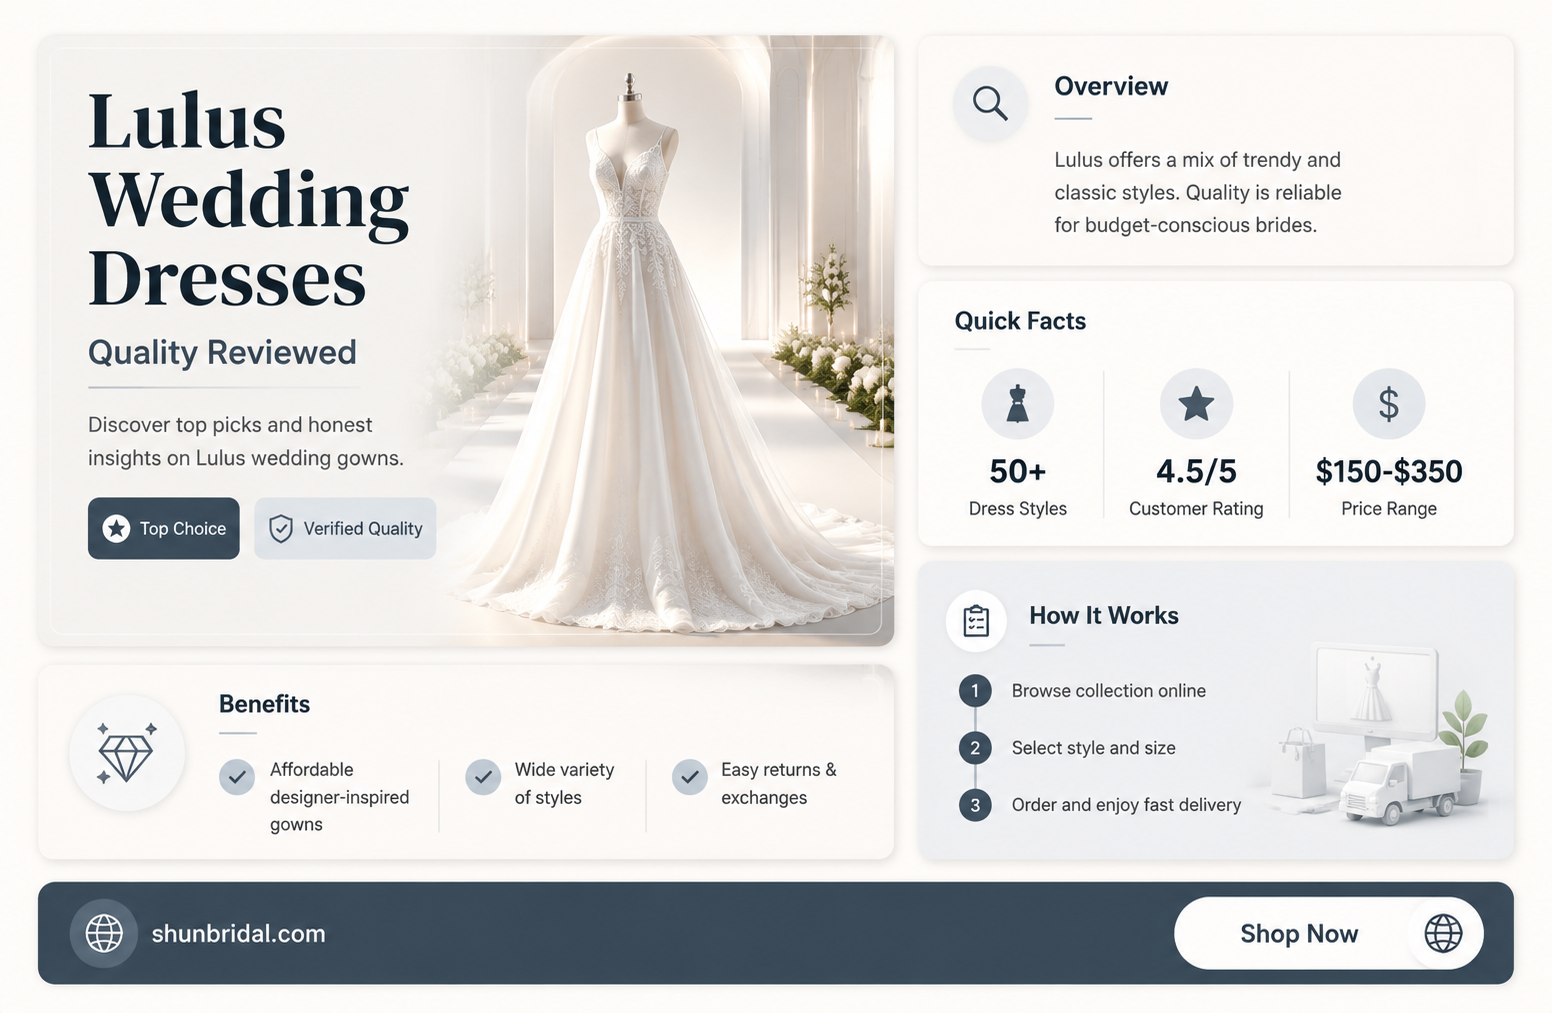The height and width of the screenshot is (1013, 1552).
Task: Click checkmark beside Wide variety of styles
Action: (x=483, y=777)
